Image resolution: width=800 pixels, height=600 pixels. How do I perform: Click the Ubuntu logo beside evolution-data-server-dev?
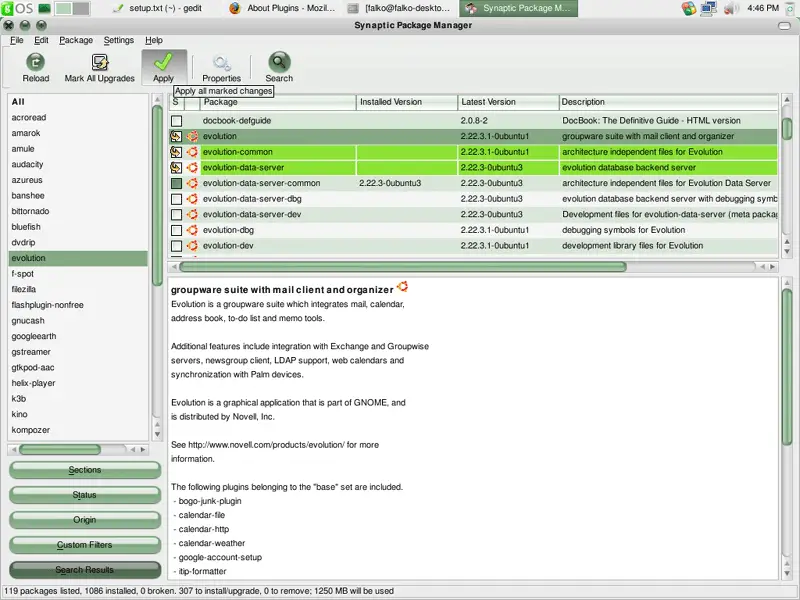tap(192, 214)
